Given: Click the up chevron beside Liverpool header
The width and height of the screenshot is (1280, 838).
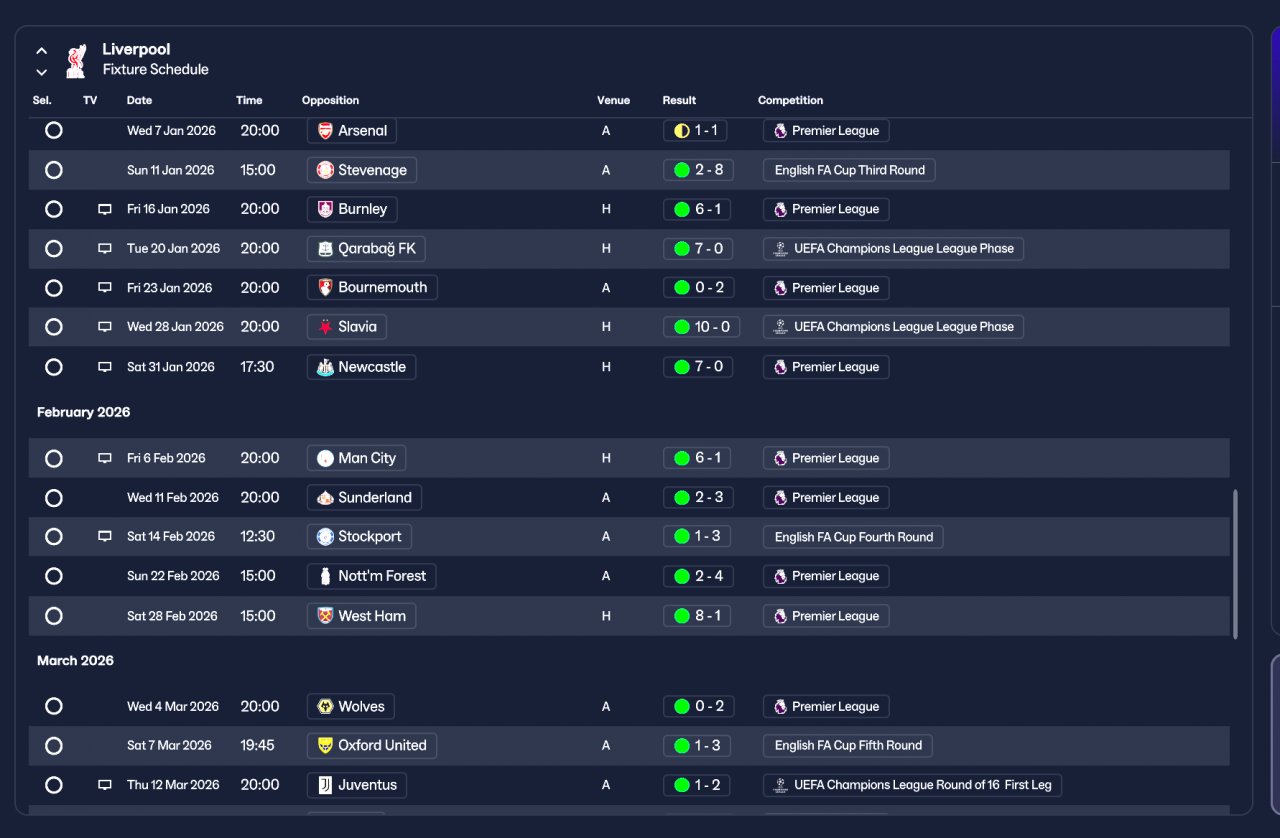Looking at the screenshot, I should 42,50.
